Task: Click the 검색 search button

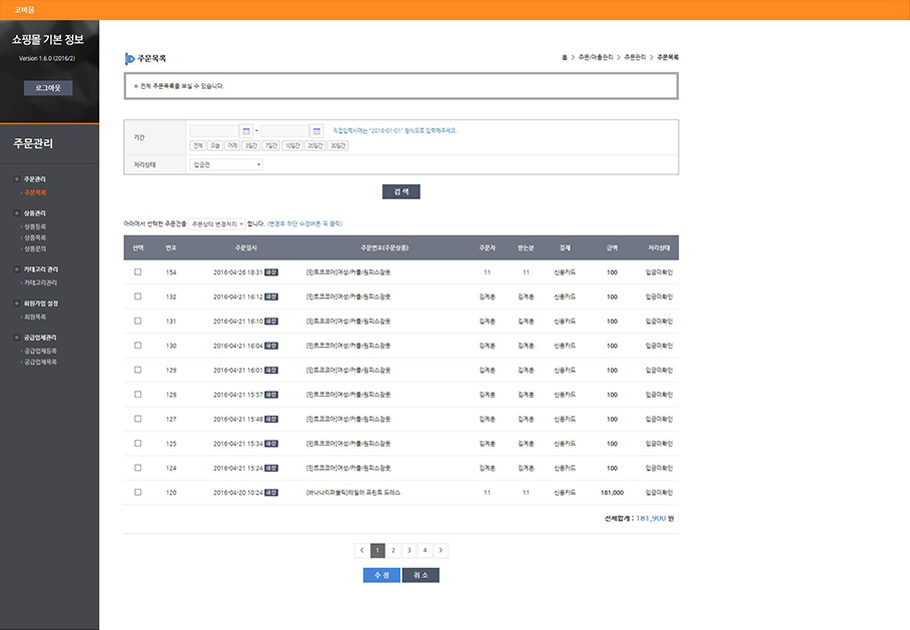Action: [401, 191]
